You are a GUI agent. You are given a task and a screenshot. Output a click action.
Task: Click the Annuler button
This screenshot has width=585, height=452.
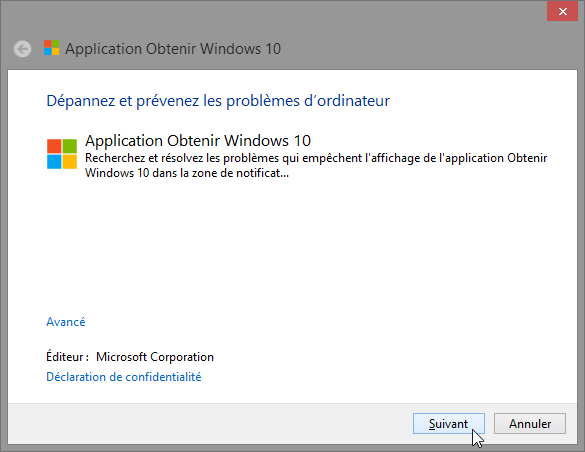click(x=530, y=424)
